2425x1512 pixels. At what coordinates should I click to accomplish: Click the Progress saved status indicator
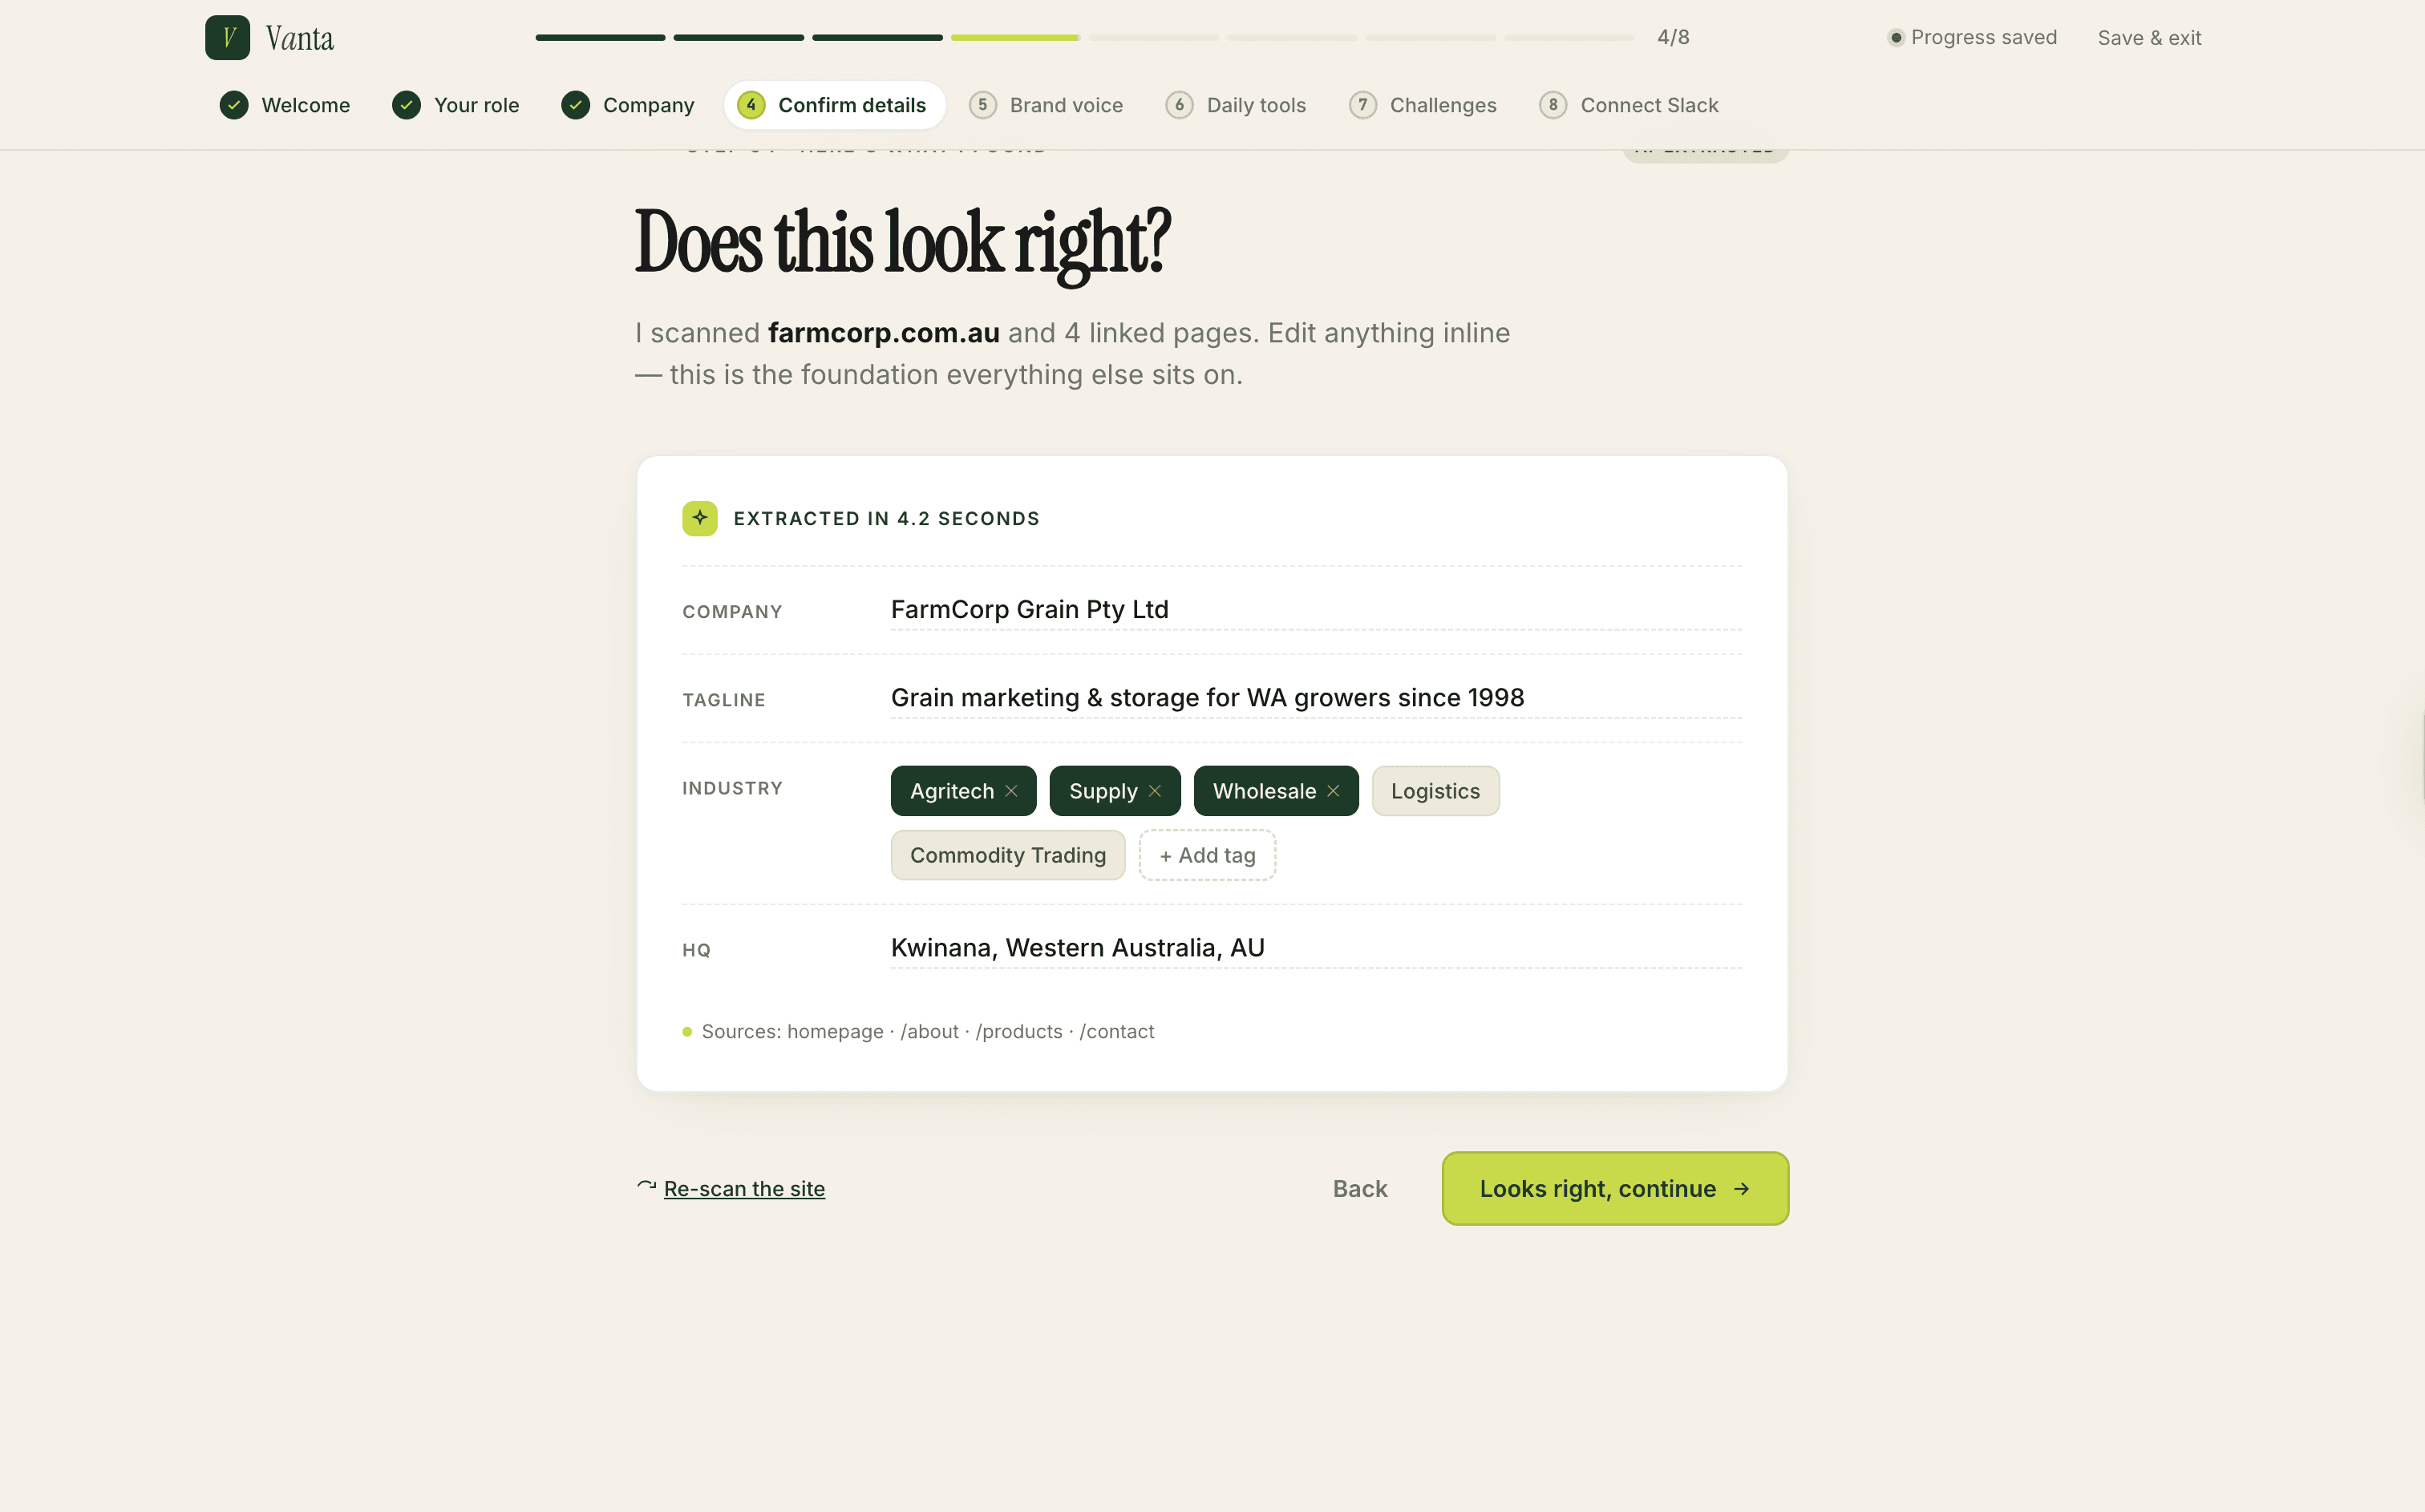(1971, 37)
